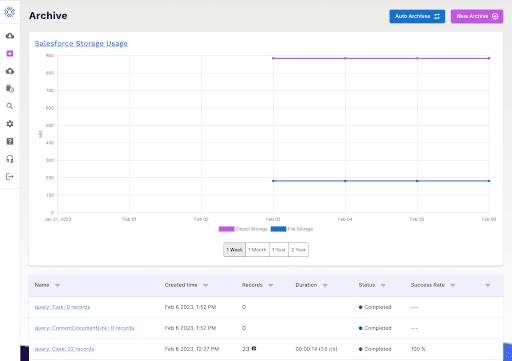The image size is (512, 361).
Task: Select the purple Archive sidebar icon
Action: tap(10, 53)
